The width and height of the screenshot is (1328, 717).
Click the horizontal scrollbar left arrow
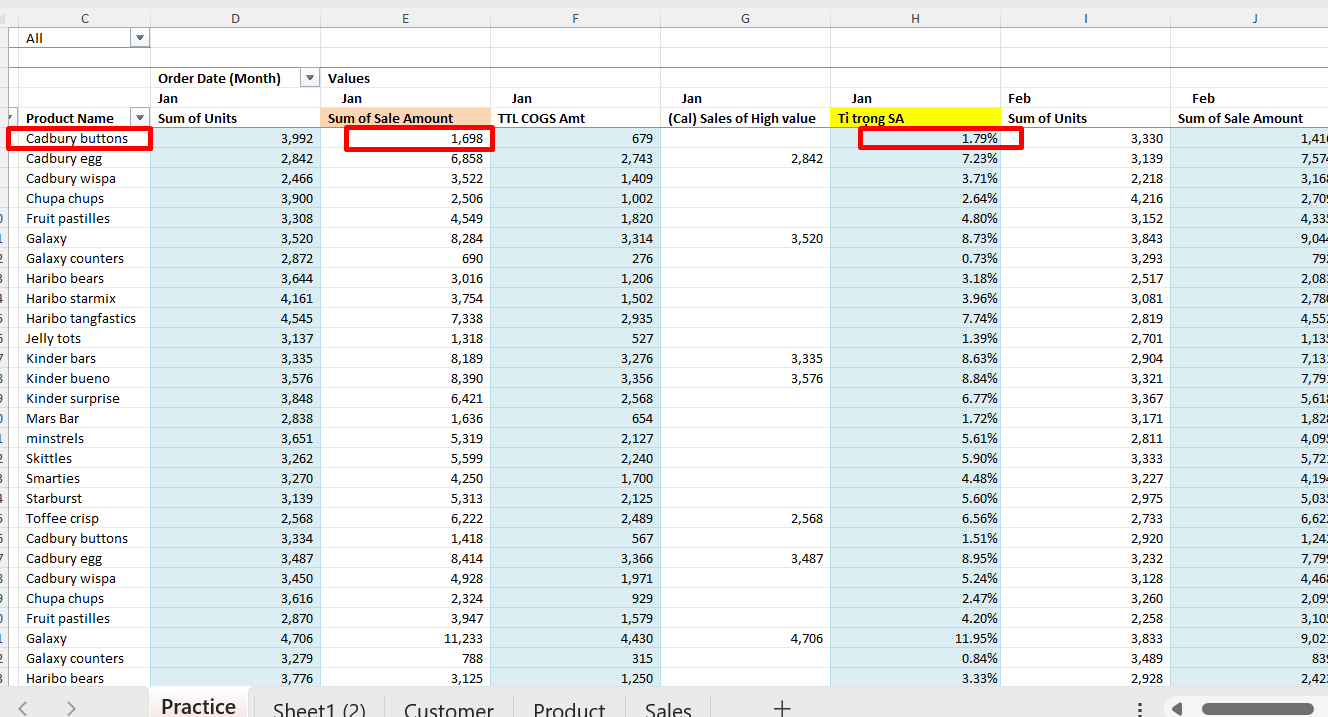[x=1177, y=709]
